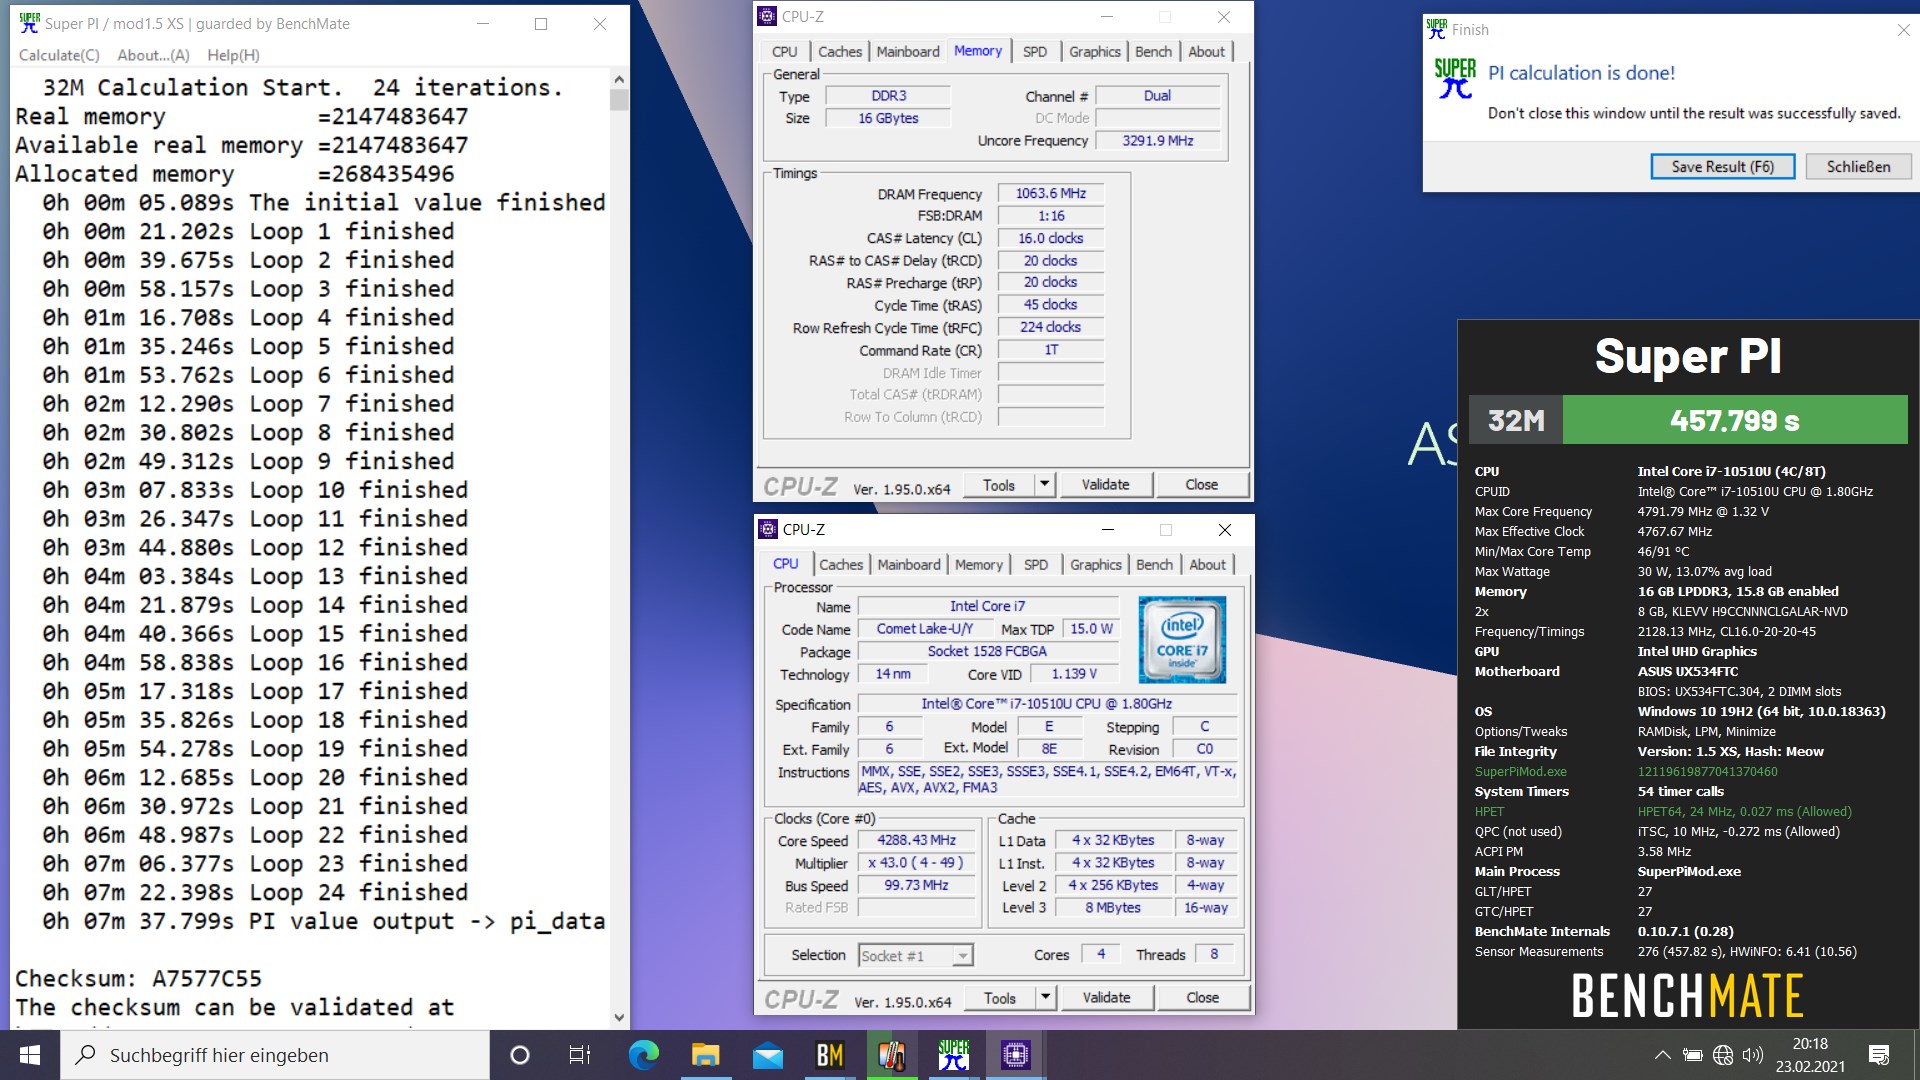This screenshot has width=1920, height=1080.
Task: Click DRAM Frequency value 1063.6 MHz
Action: click(1051, 194)
